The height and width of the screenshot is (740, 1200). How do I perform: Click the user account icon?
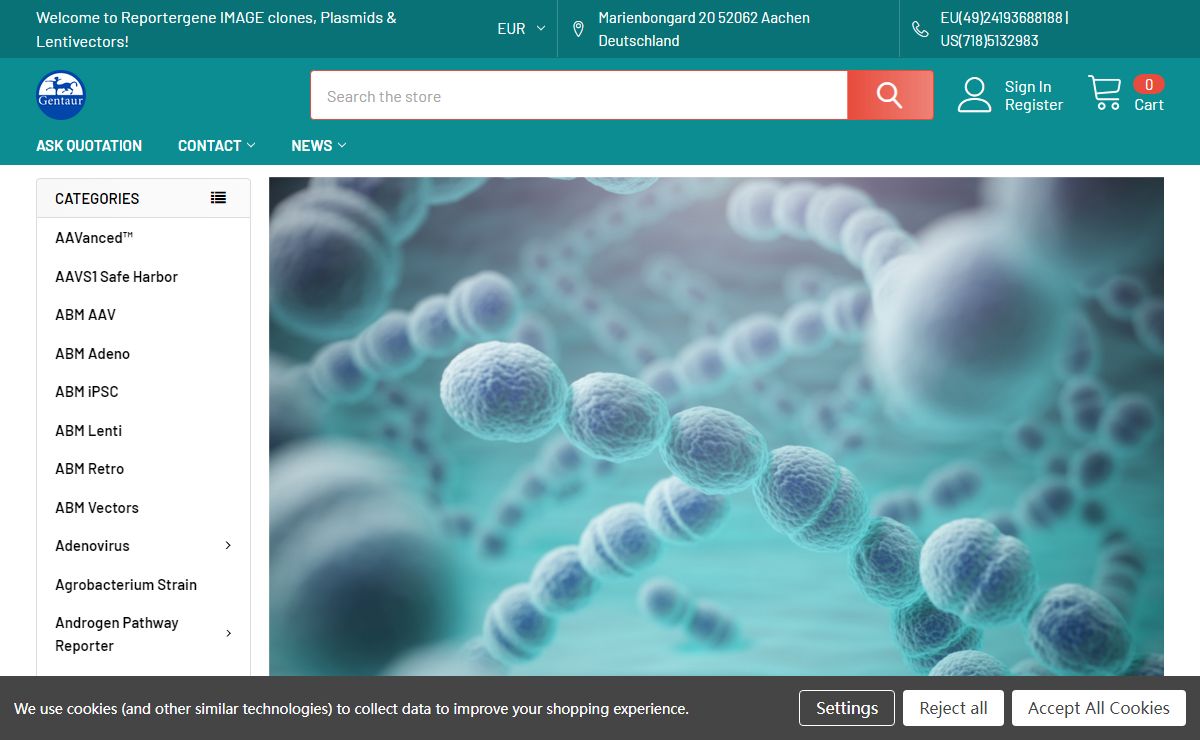974,95
